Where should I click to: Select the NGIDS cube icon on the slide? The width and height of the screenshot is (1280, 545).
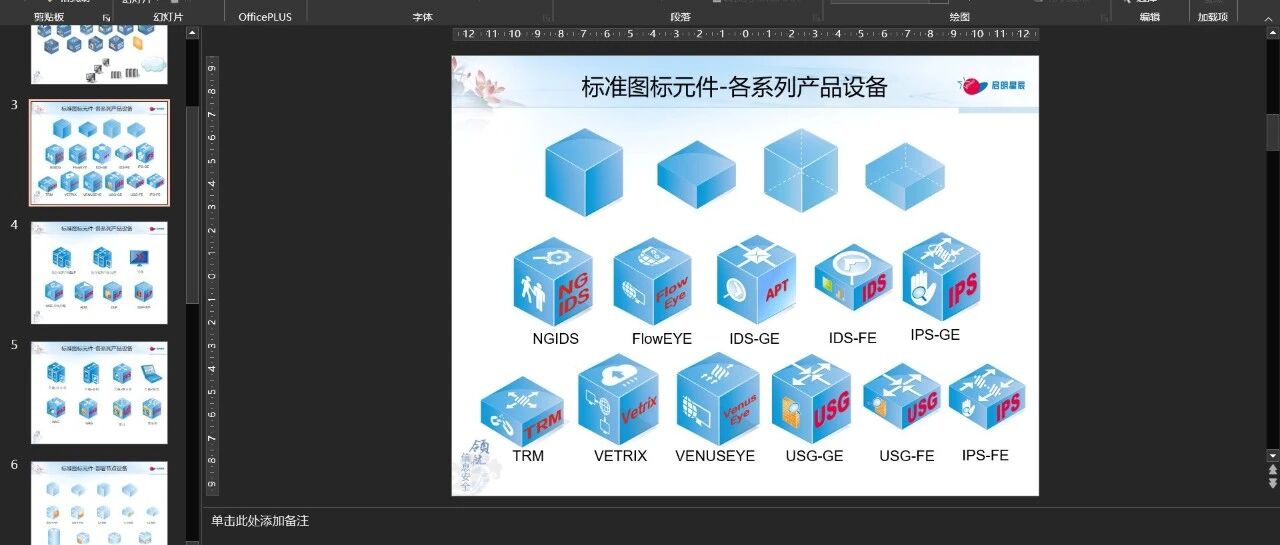click(553, 281)
